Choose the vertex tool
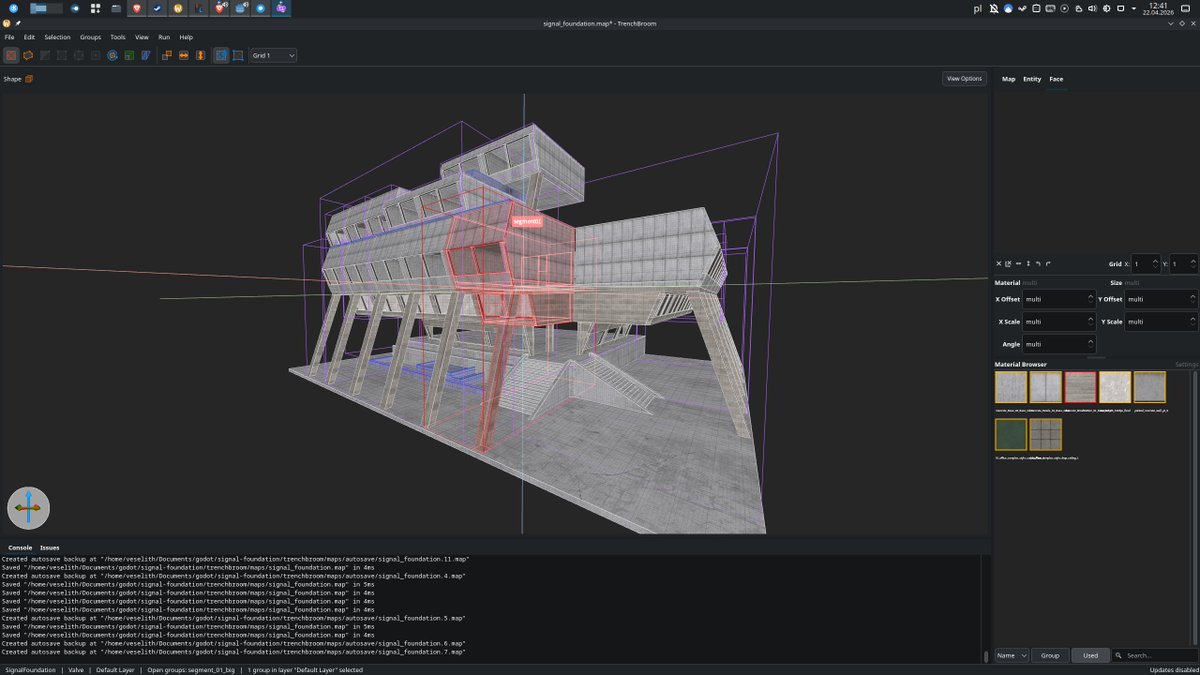Image resolution: width=1200 pixels, height=675 pixels. point(62,55)
